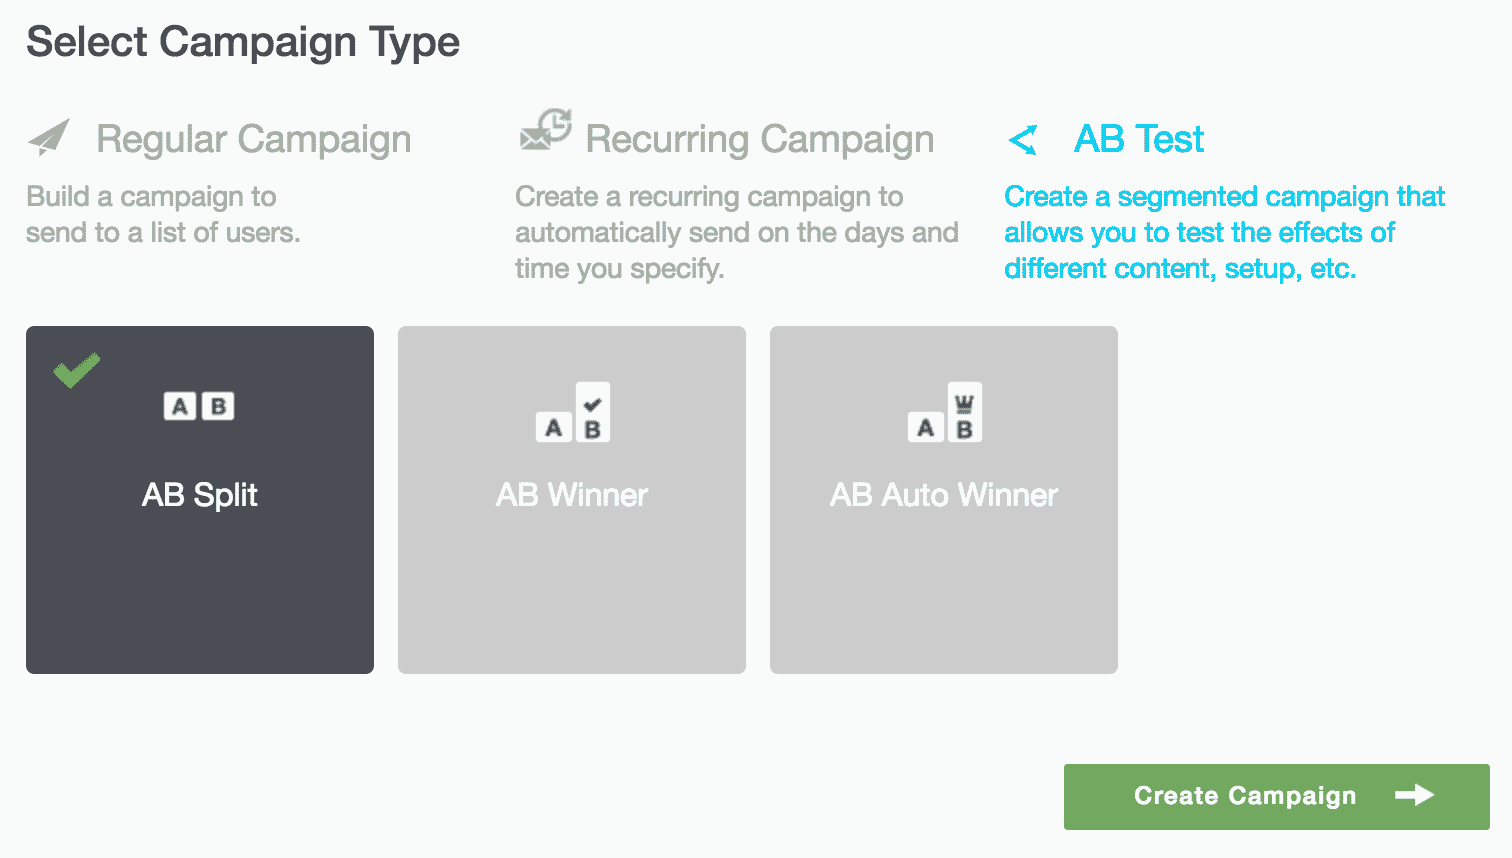The height and width of the screenshot is (858, 1512).
Task: Click the AB checkmark icon on the AB Winner card
Action: [x=573, y=413]
